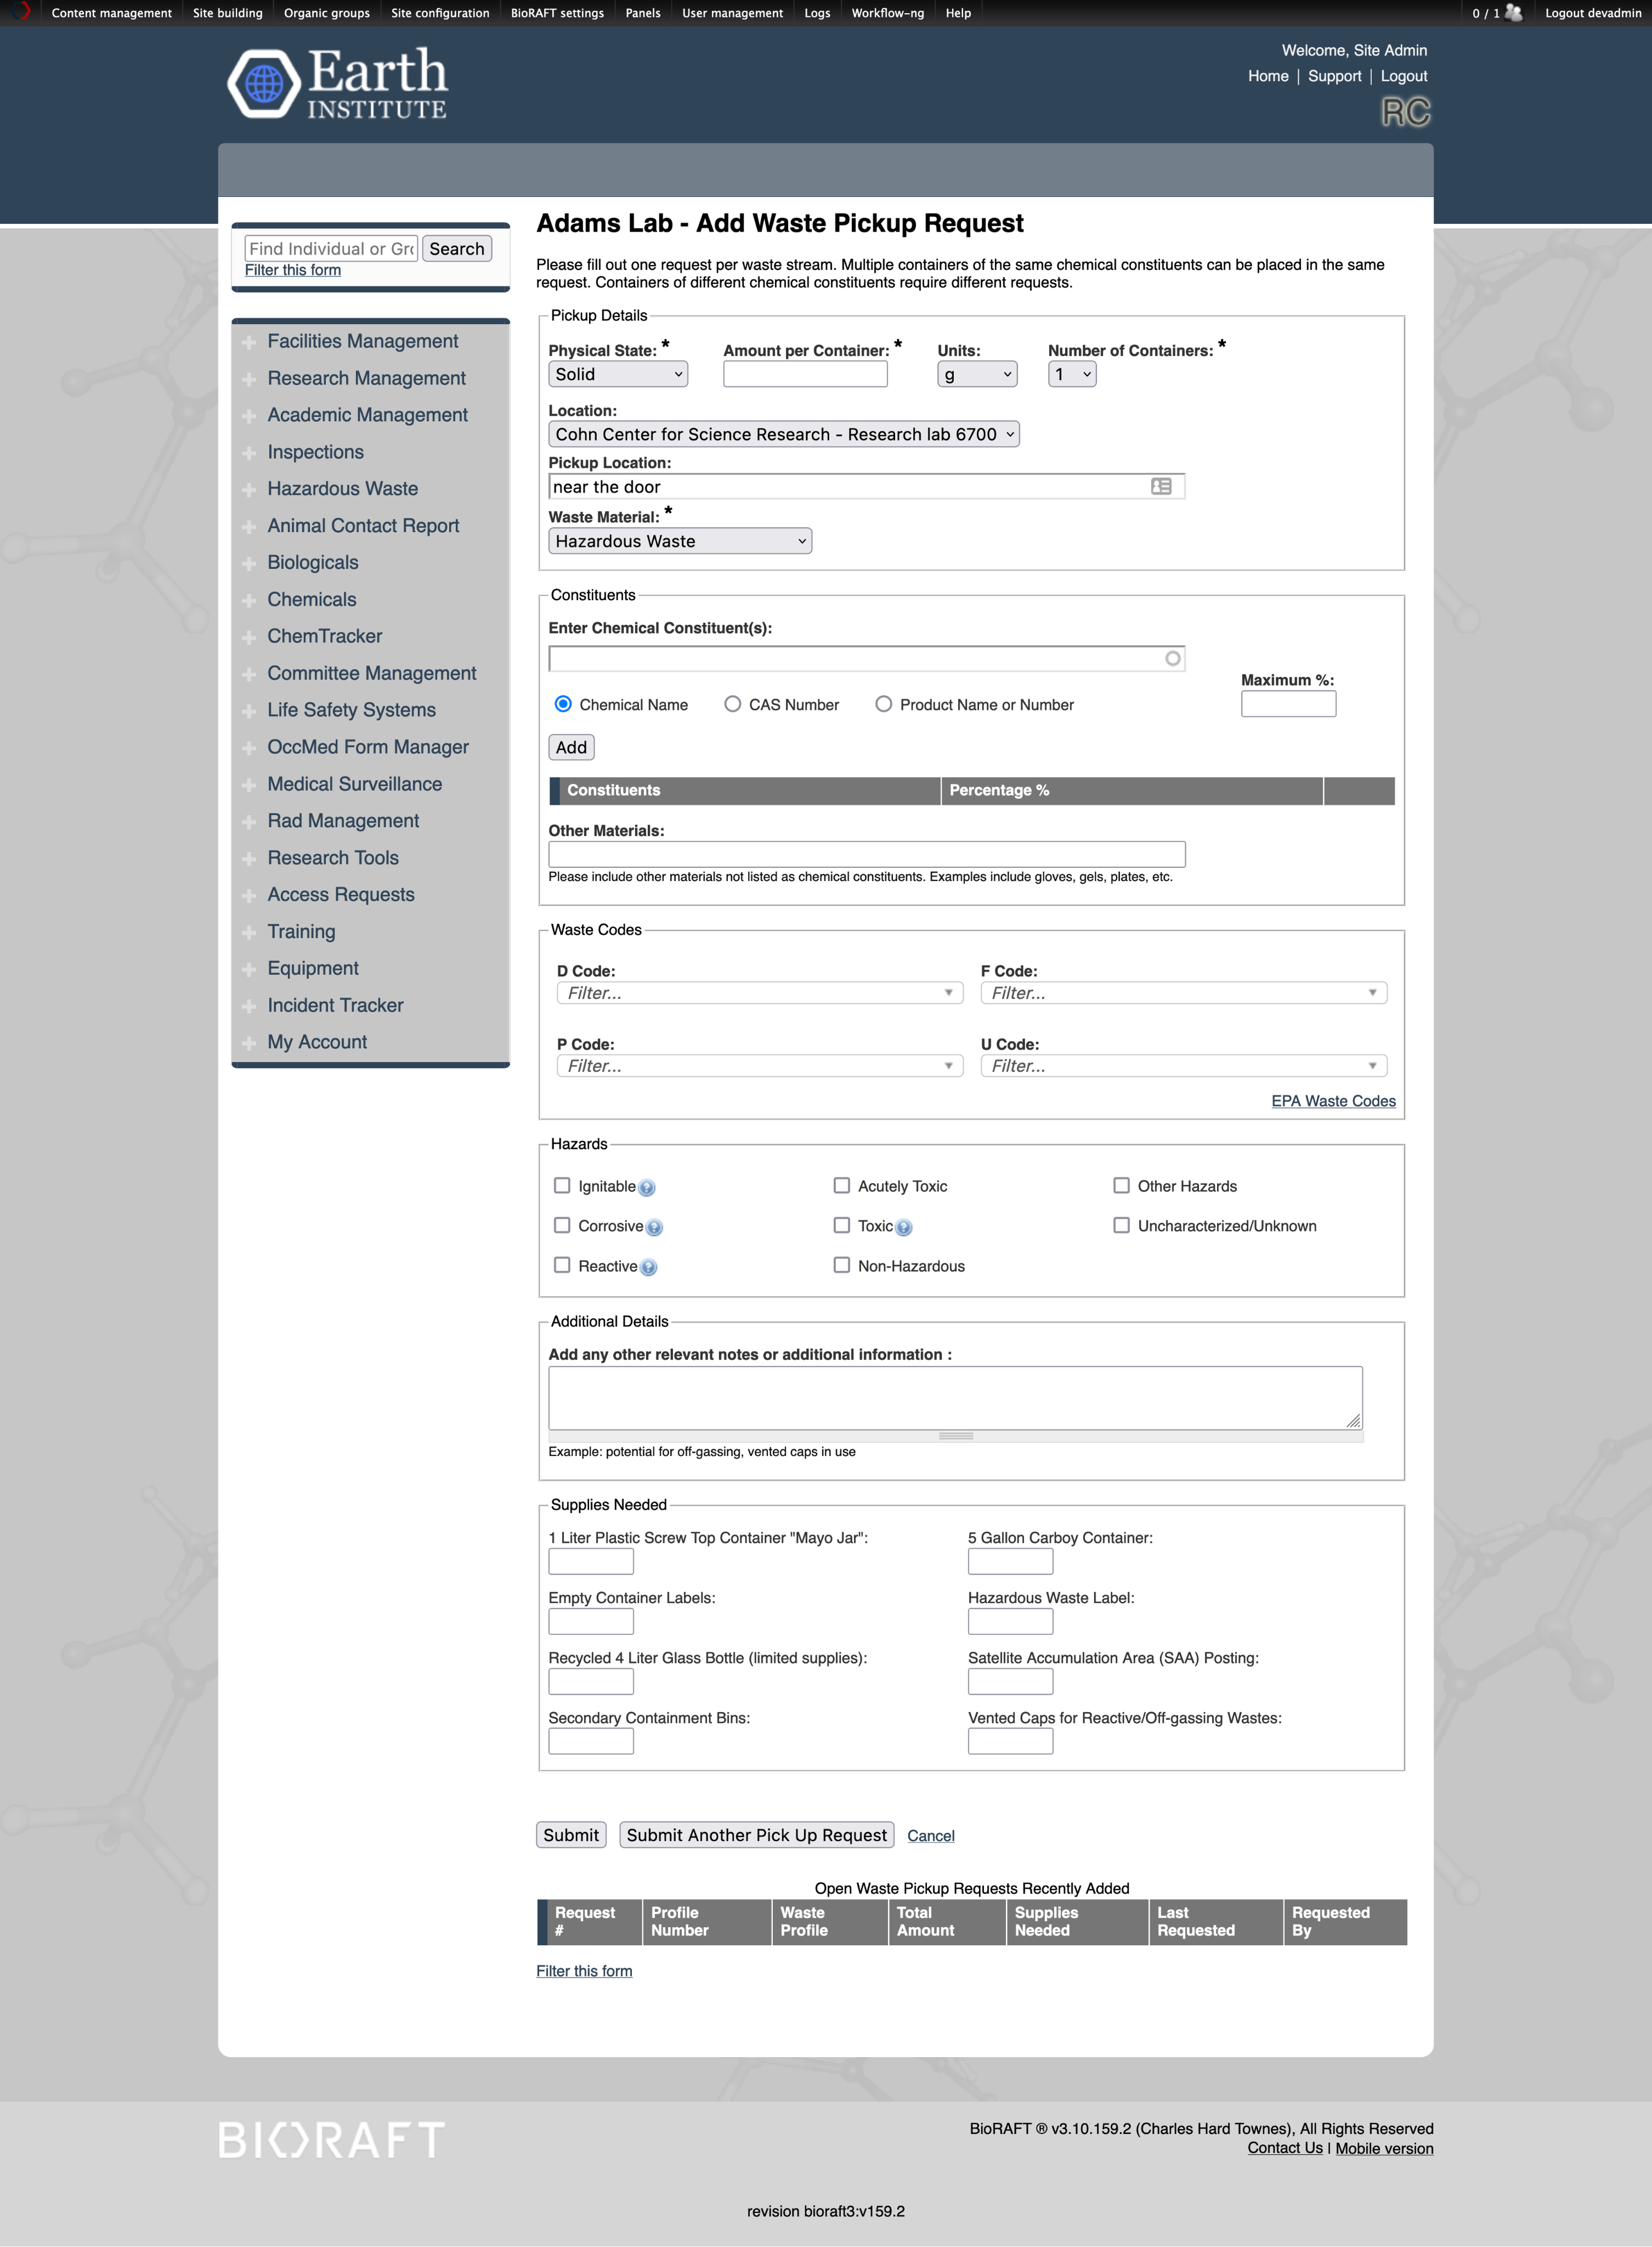Enable the Uncharacterized/Unknown hazard checkbox
Image resolution: width=1652 pixels, height=2247 pixels.
point(1122,1225)
